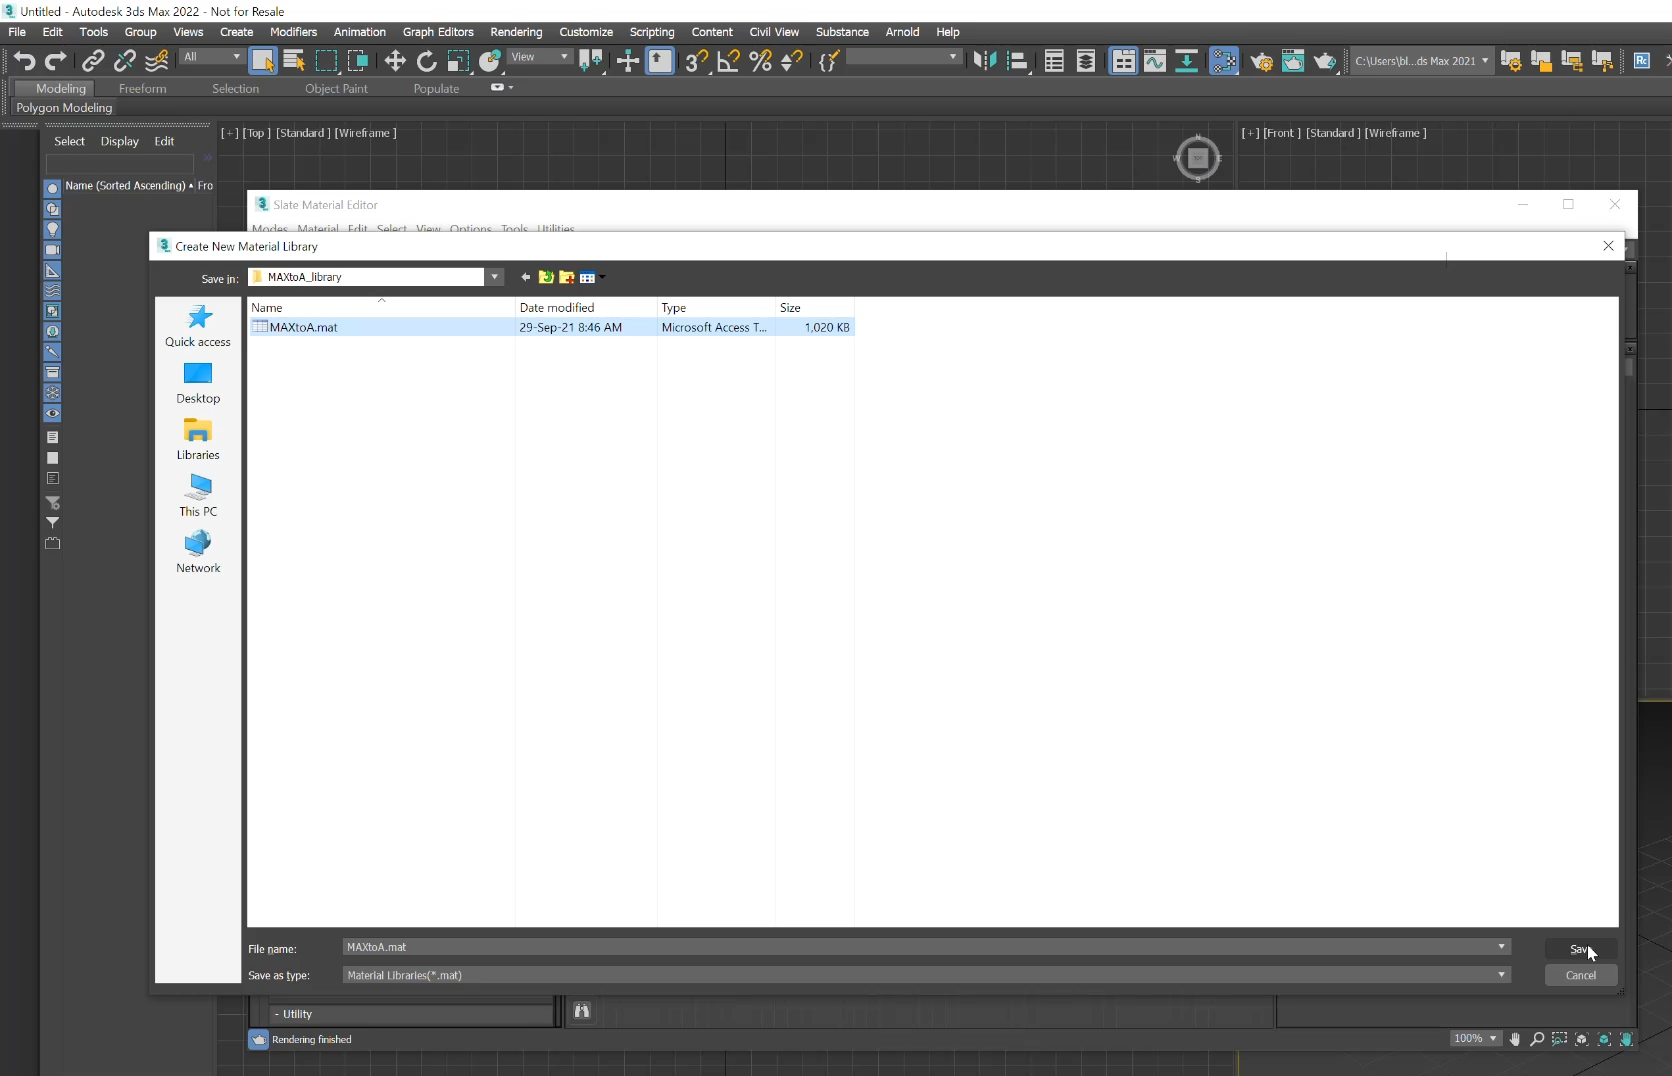Toggle the 3D Snaps button
1672x1076 pixels.
coord(697,61)
